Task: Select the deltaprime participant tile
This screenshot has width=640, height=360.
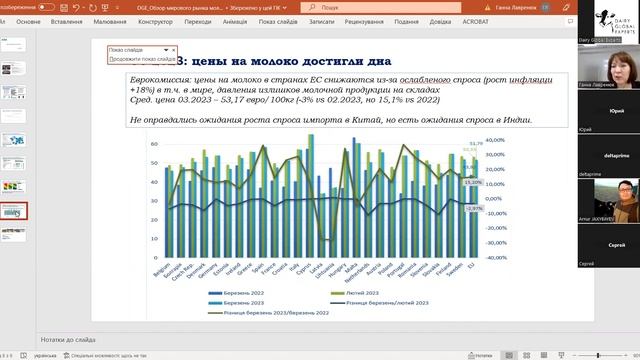Action: coord(609,156)
